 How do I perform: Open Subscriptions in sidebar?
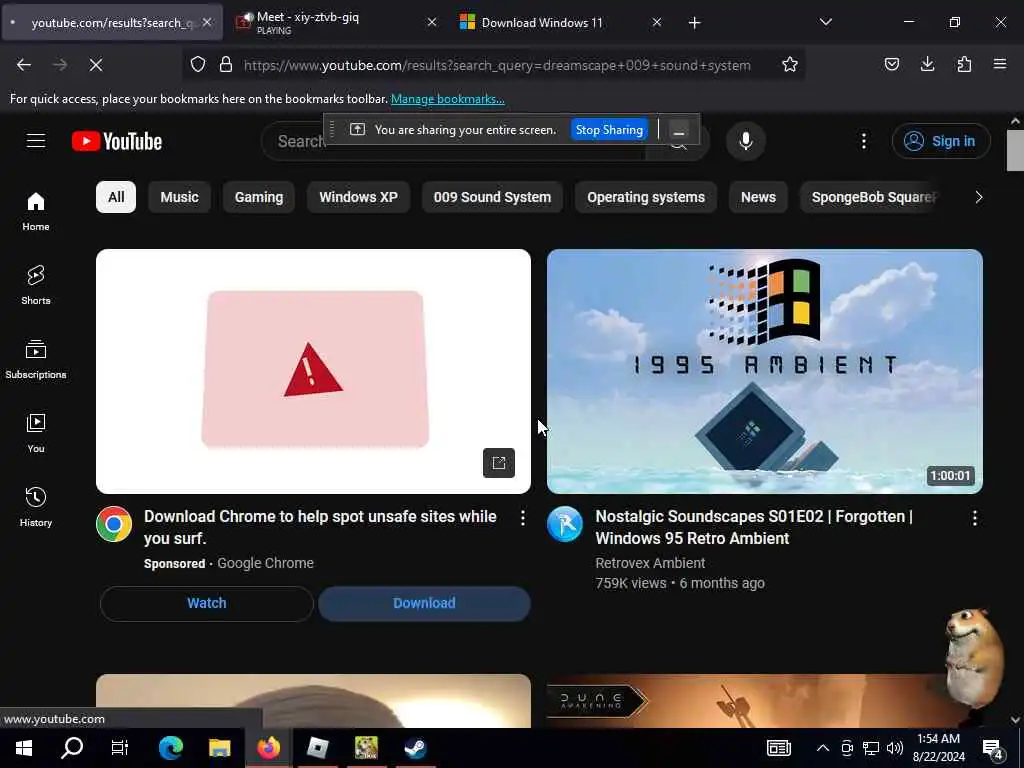[36, 359]
